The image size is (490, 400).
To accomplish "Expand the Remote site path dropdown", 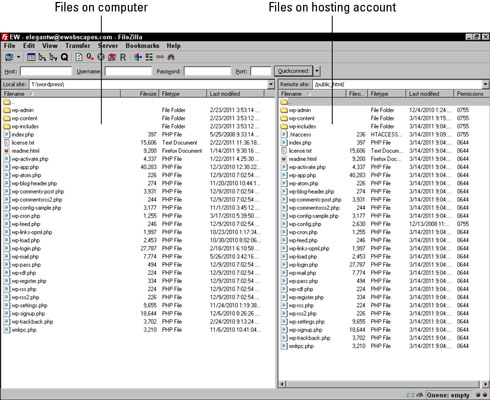I will [x=485, y=84].
